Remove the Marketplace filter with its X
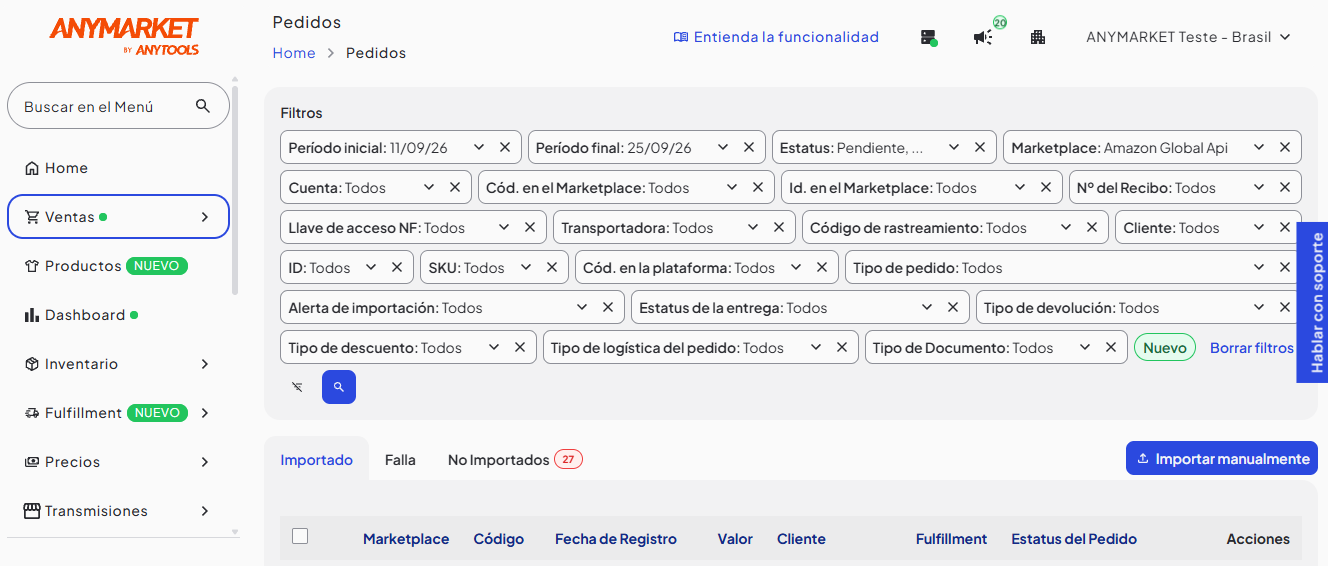The height and width of the screenshot is (566, 1328). tap(1285, 147)
